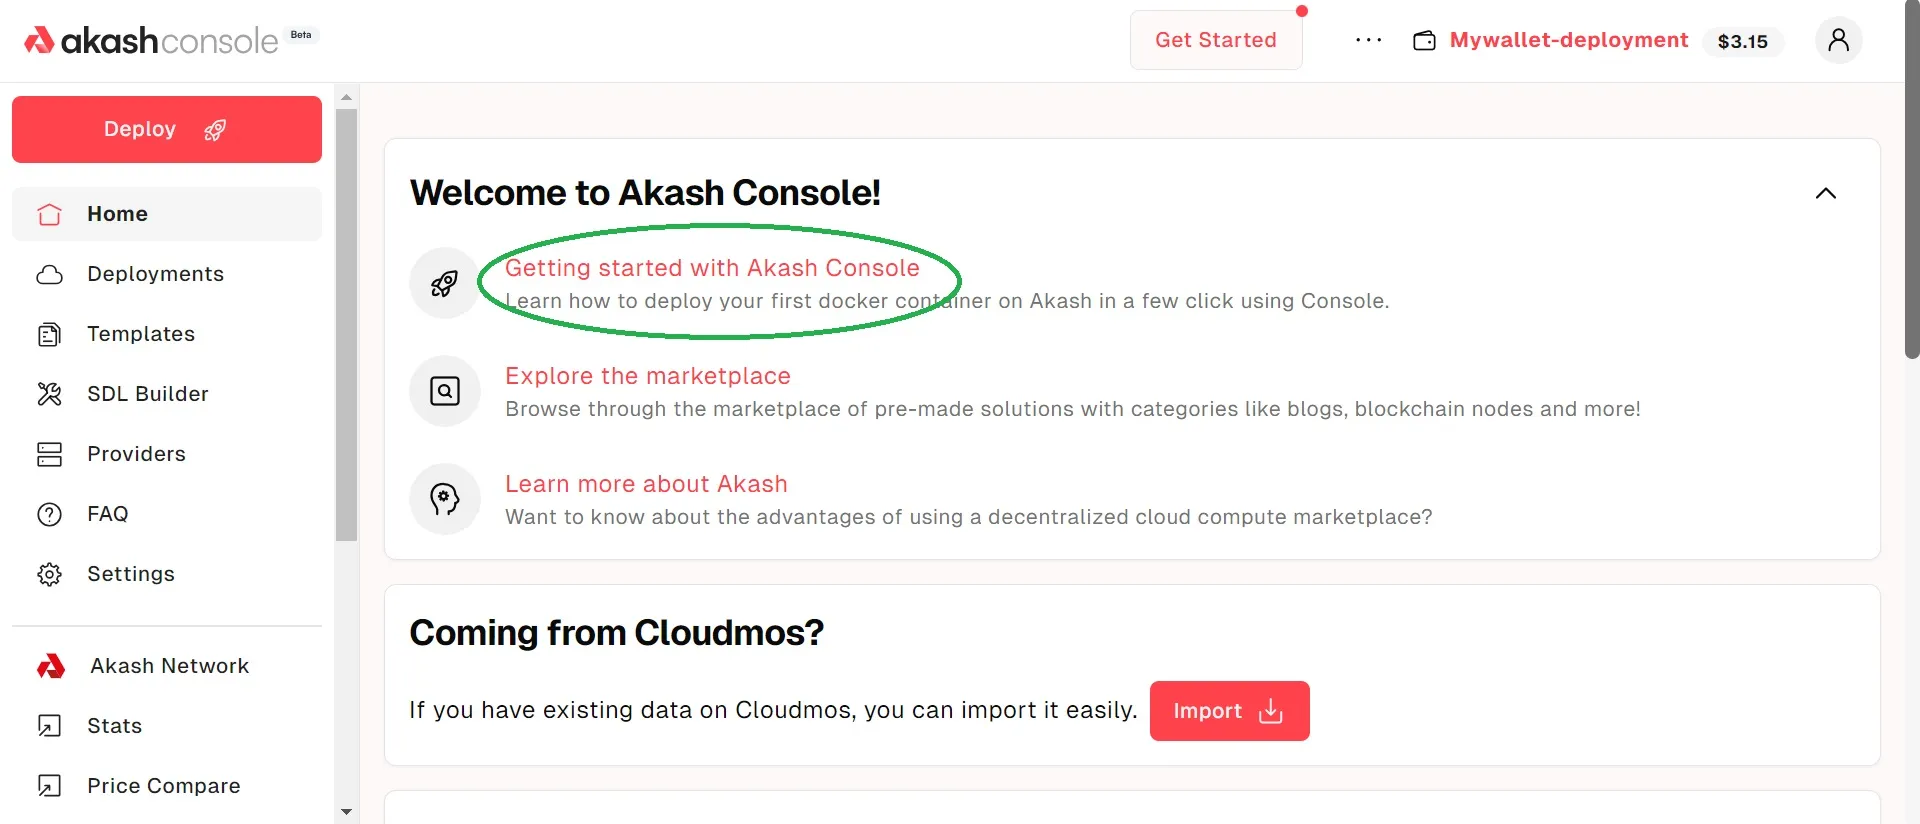Click the Learn more head icon
This screenshot has width=1920, height=824.
click(445, 499)
